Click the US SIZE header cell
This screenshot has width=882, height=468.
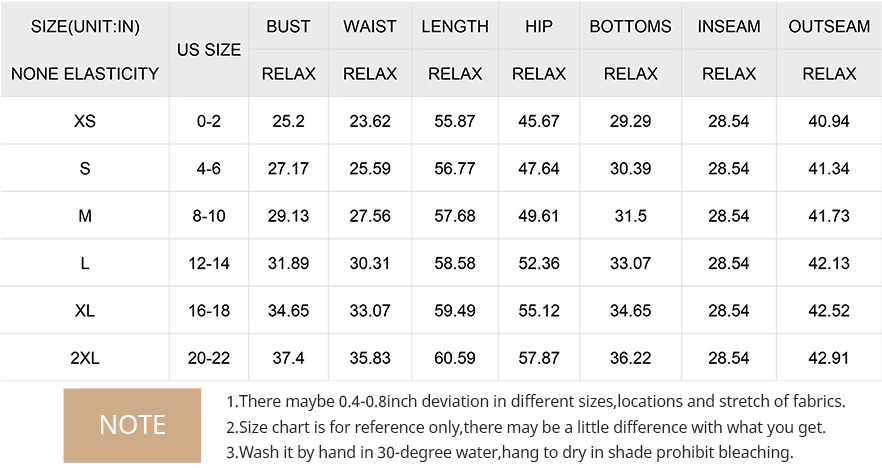(x=209, y=50)
